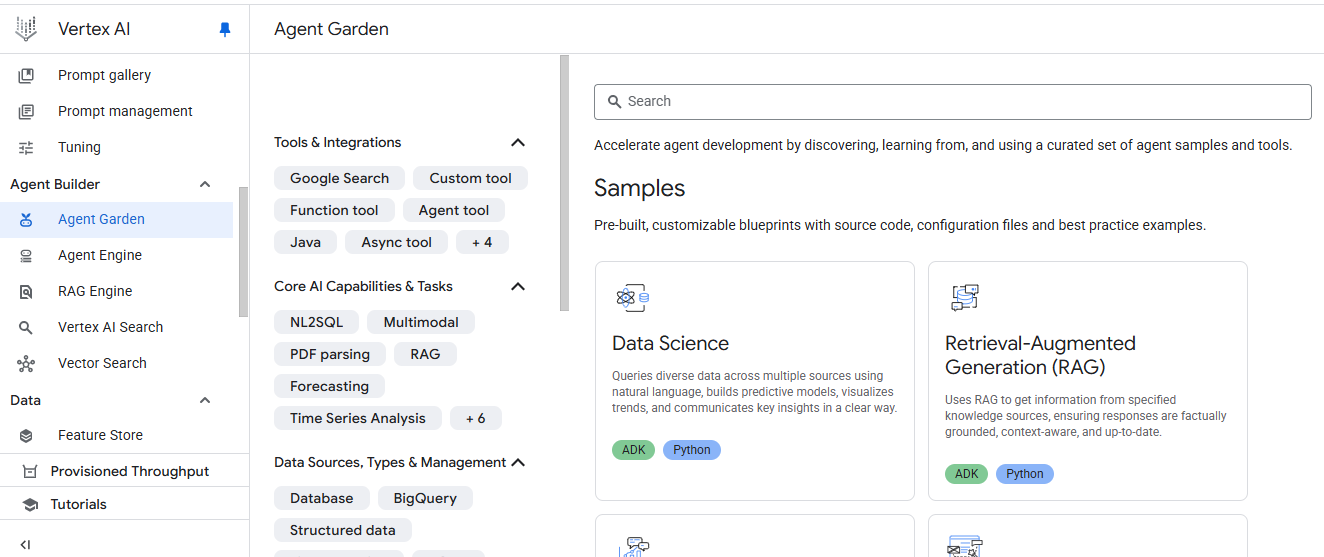Image resolution: width=1324 pixels, height=557 pixels.
Task: Click the Vertex AI Search magnifier icon
Action: point(26,327)
